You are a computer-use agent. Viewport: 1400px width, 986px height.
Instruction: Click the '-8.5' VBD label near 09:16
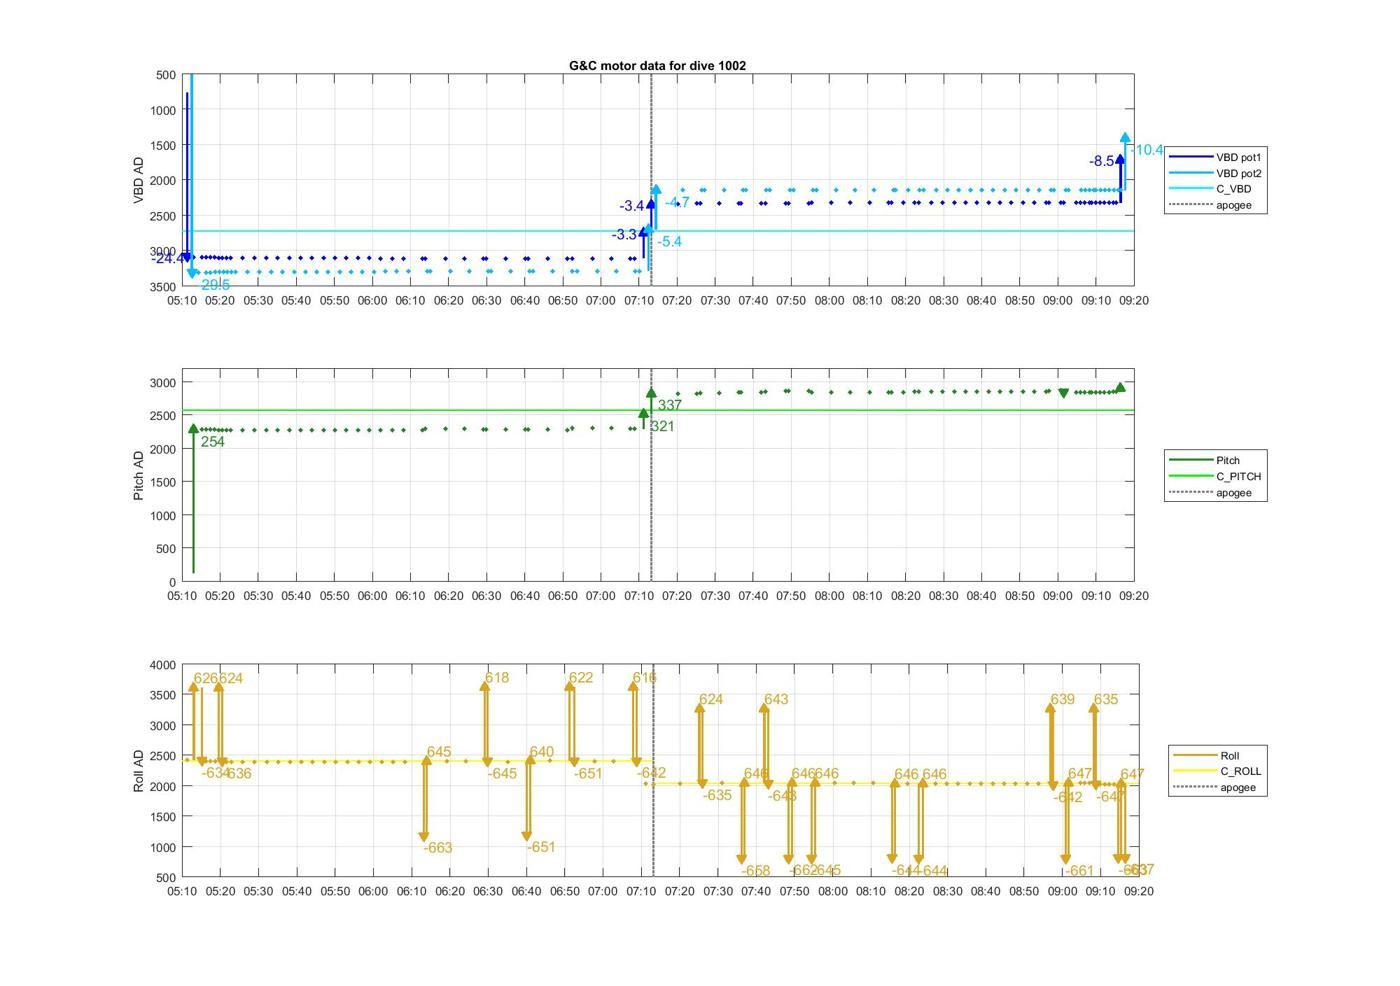click(1102, 161)
